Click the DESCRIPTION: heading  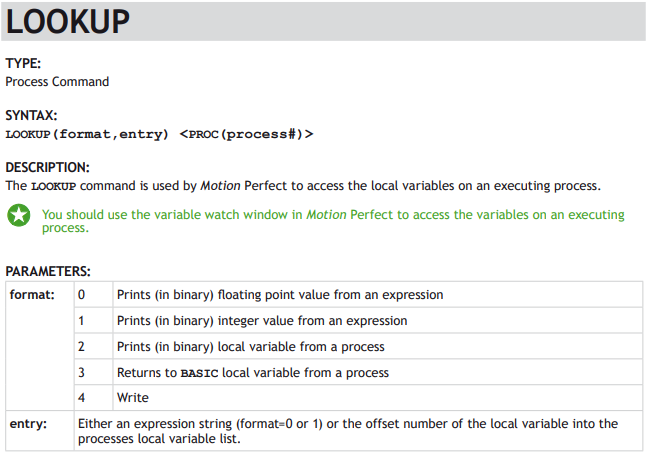(47, 167)
